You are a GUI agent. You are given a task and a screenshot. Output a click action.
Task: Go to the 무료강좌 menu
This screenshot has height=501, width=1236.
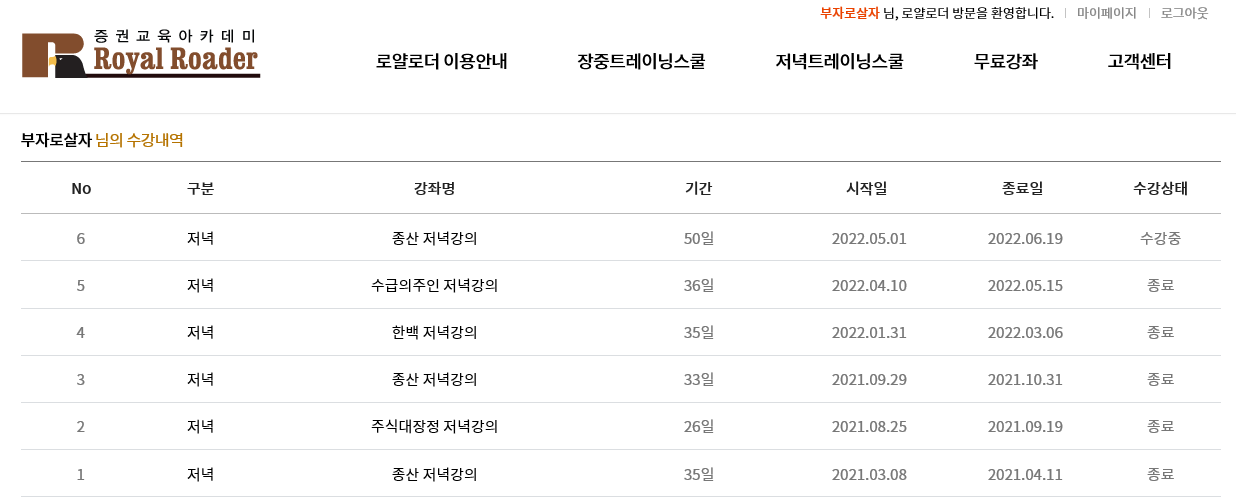coord(1006,61)
